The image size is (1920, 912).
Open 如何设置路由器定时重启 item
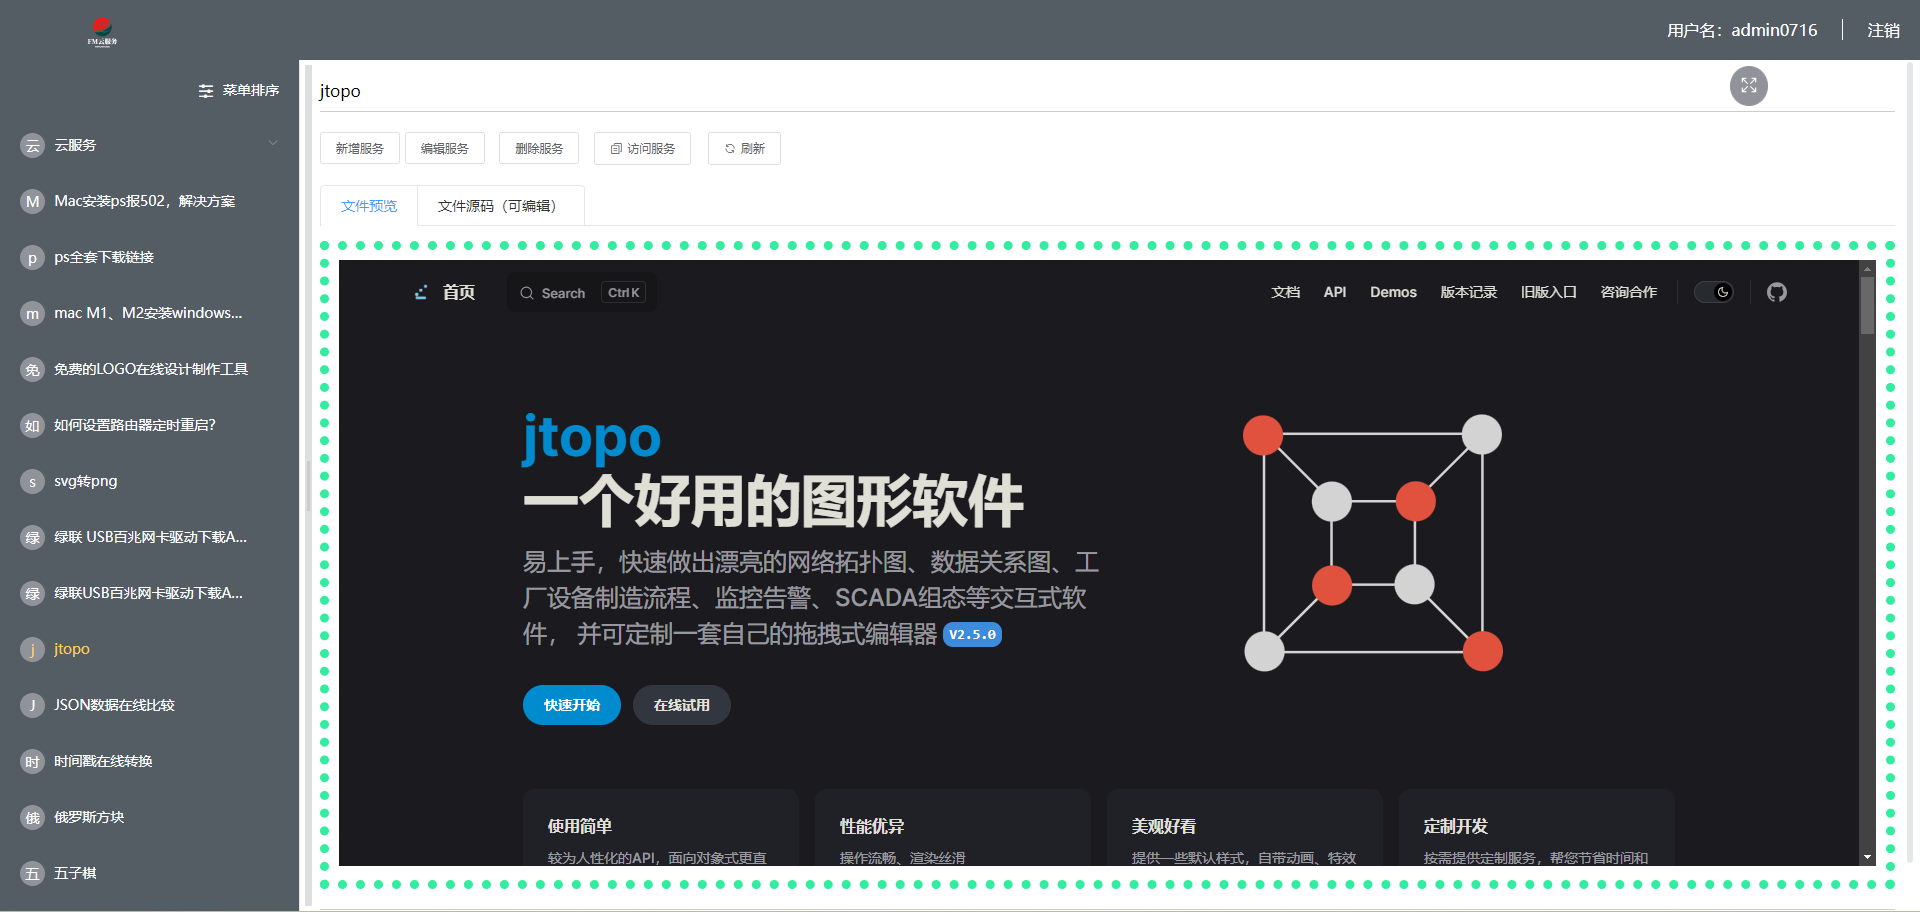click(149, 425)
